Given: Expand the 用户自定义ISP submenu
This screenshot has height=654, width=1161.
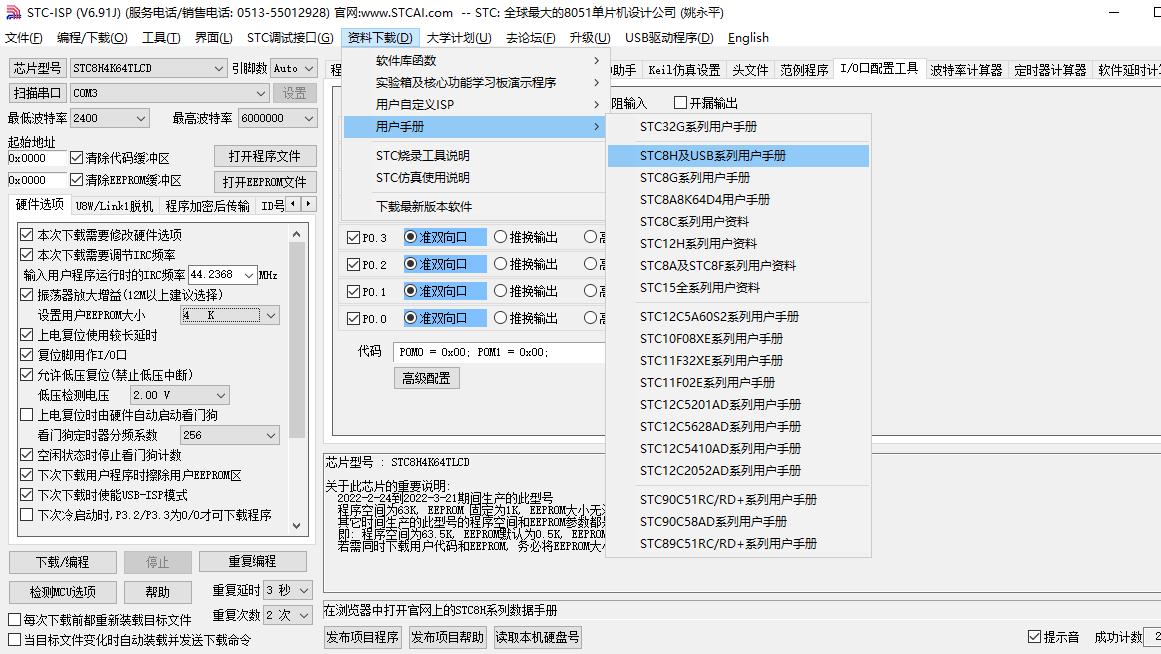Looking at the screenshot, I should [x=475, y=104].
